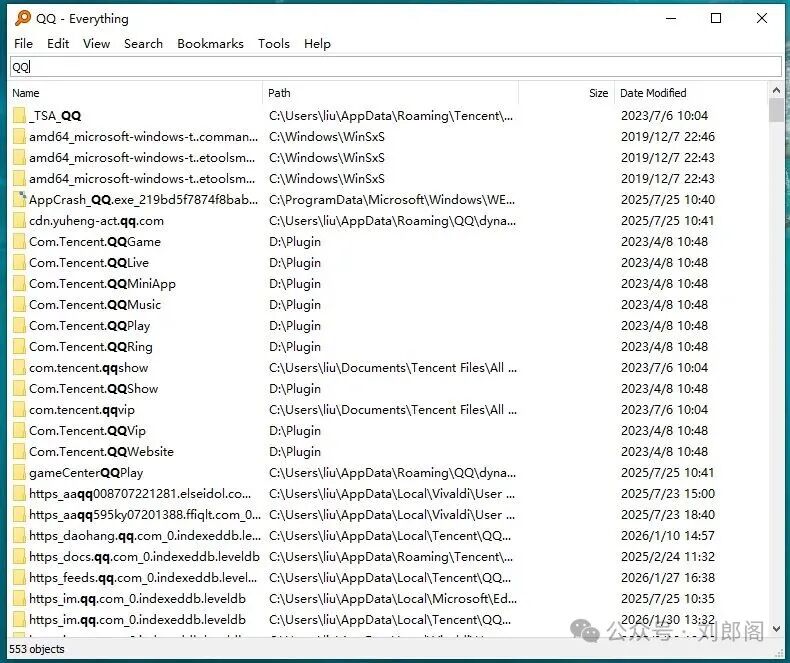Image resolution: width=790 pixels, height=663 pixels.
Task: Open the File menu
Action: [x=23, y=44]
